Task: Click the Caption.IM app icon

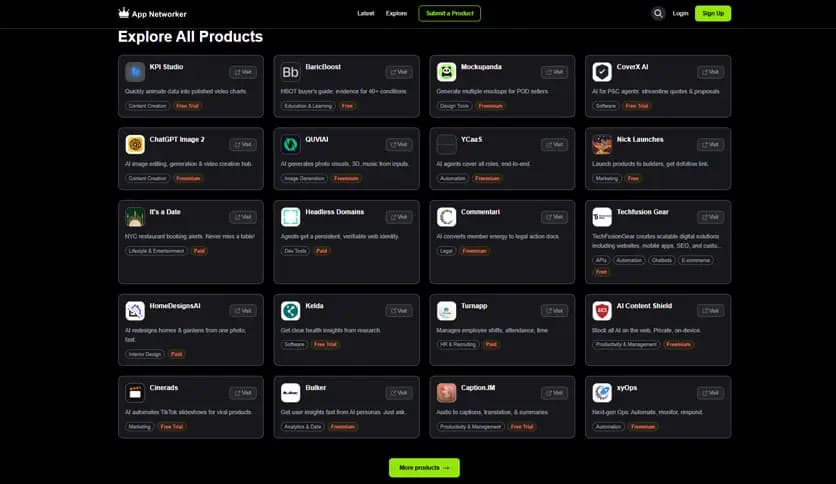Action: pos(446,392)
